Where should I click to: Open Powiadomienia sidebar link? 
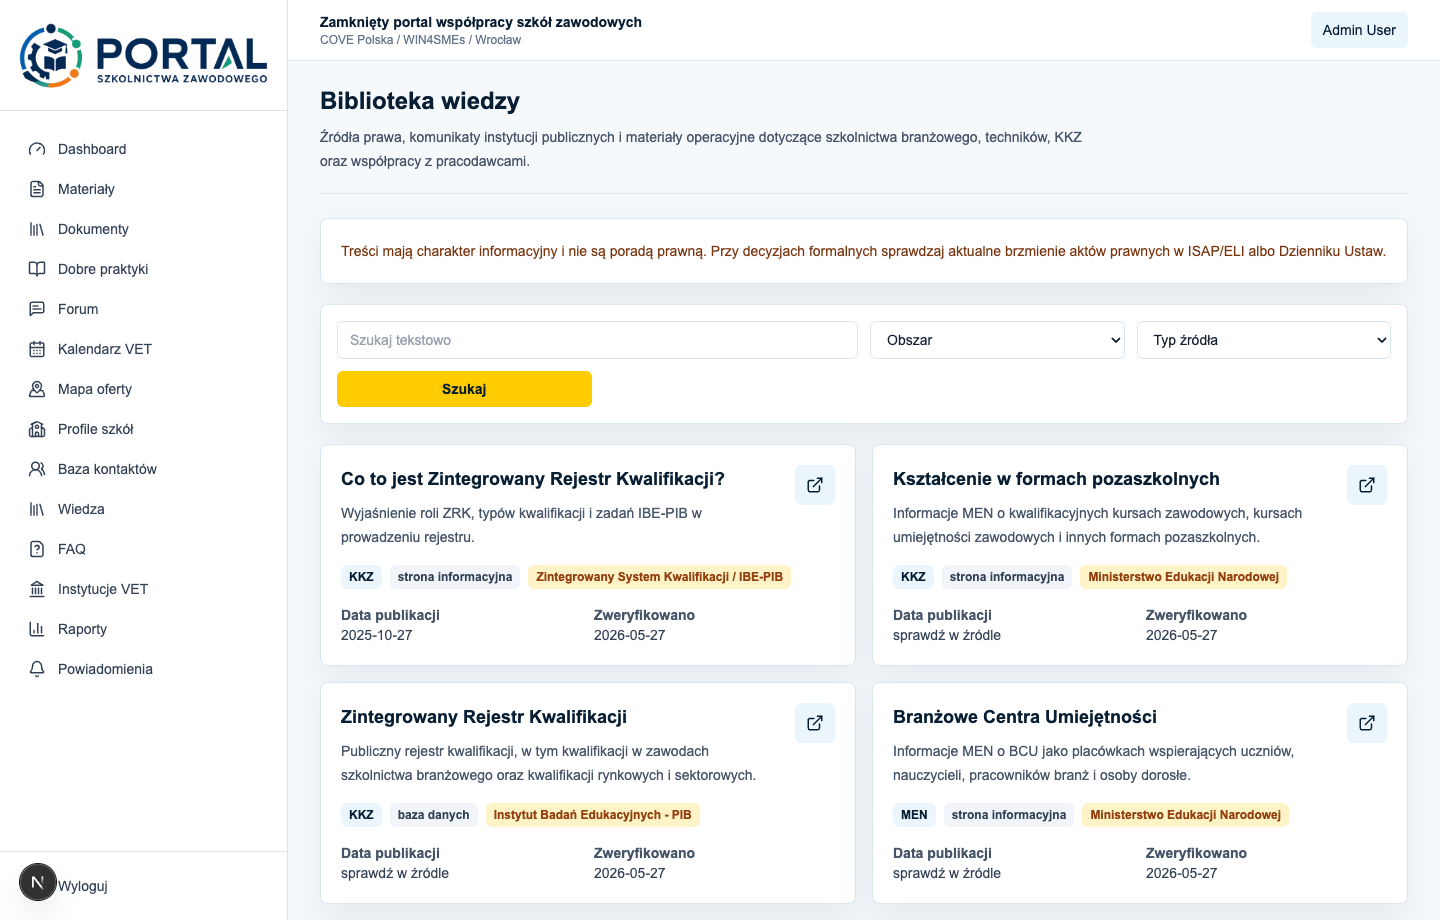[144, 669]
